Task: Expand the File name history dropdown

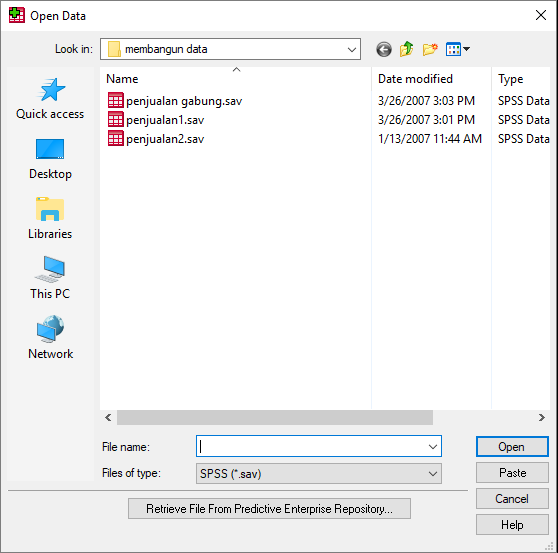Action: [433, 447]
